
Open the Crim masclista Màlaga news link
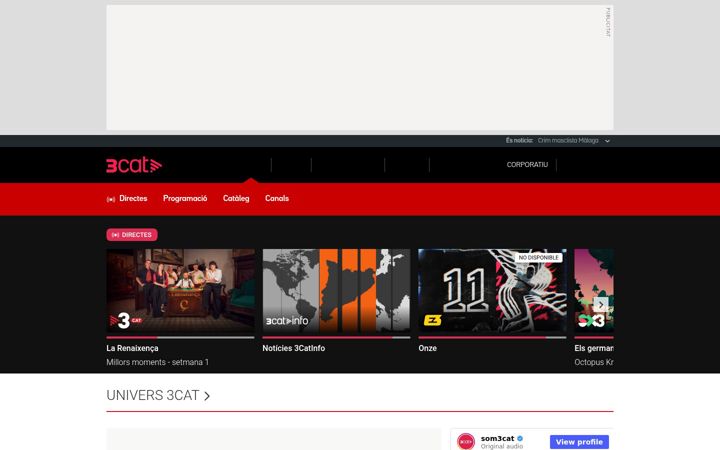point(568,141)
